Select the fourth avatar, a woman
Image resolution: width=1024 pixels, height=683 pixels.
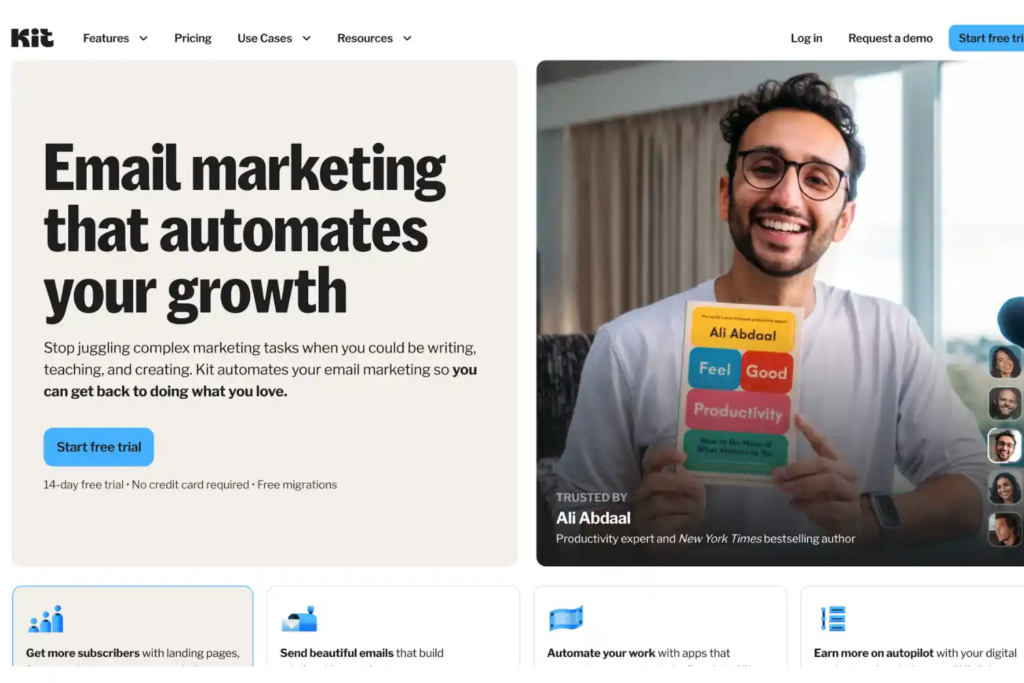(x=1004, y=487)
